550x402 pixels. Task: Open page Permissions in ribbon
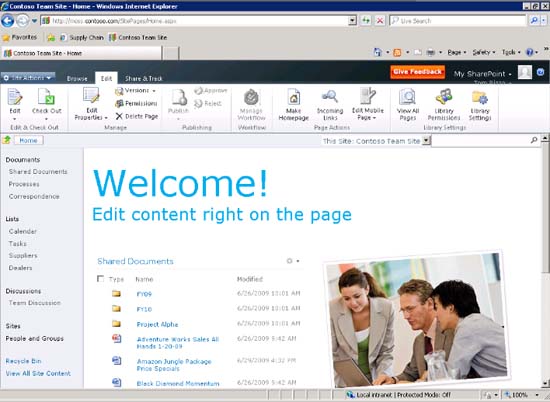[x=136, y=103]
